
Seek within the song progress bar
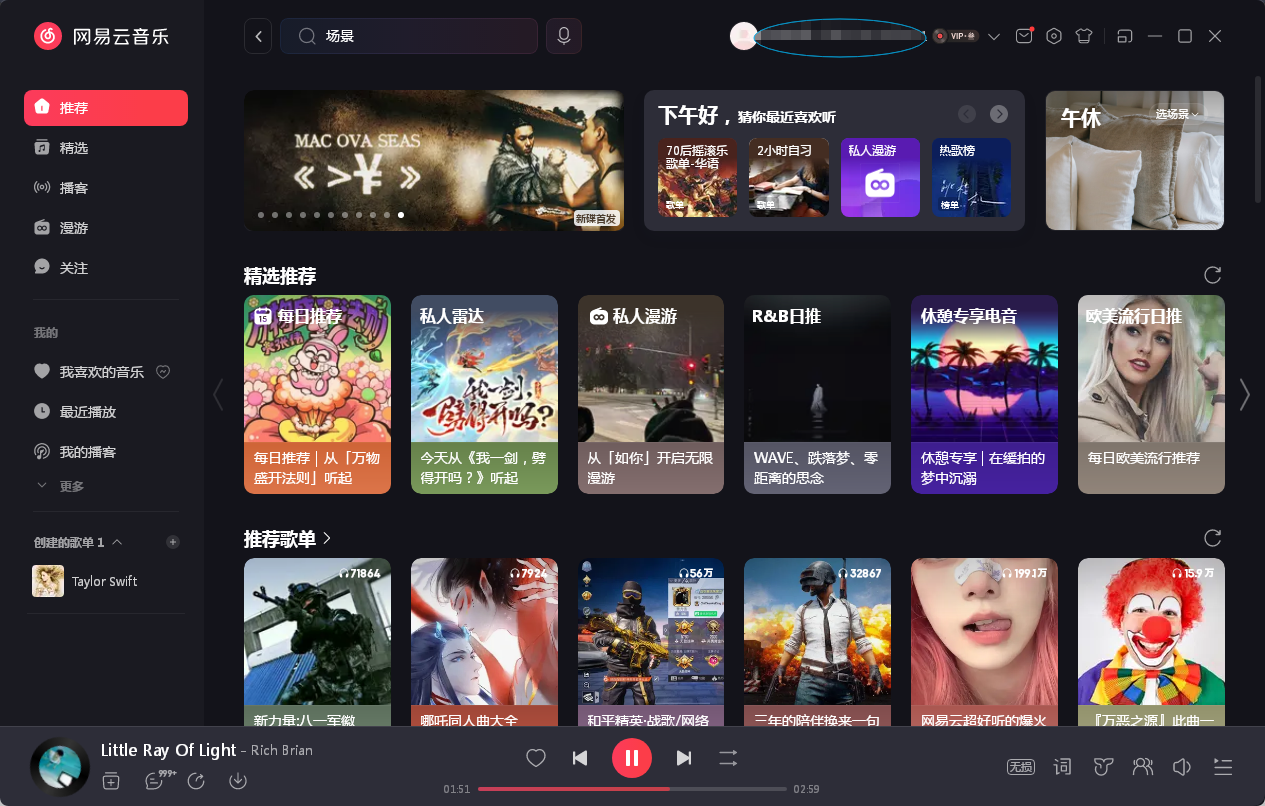click(x=632, y=789)
